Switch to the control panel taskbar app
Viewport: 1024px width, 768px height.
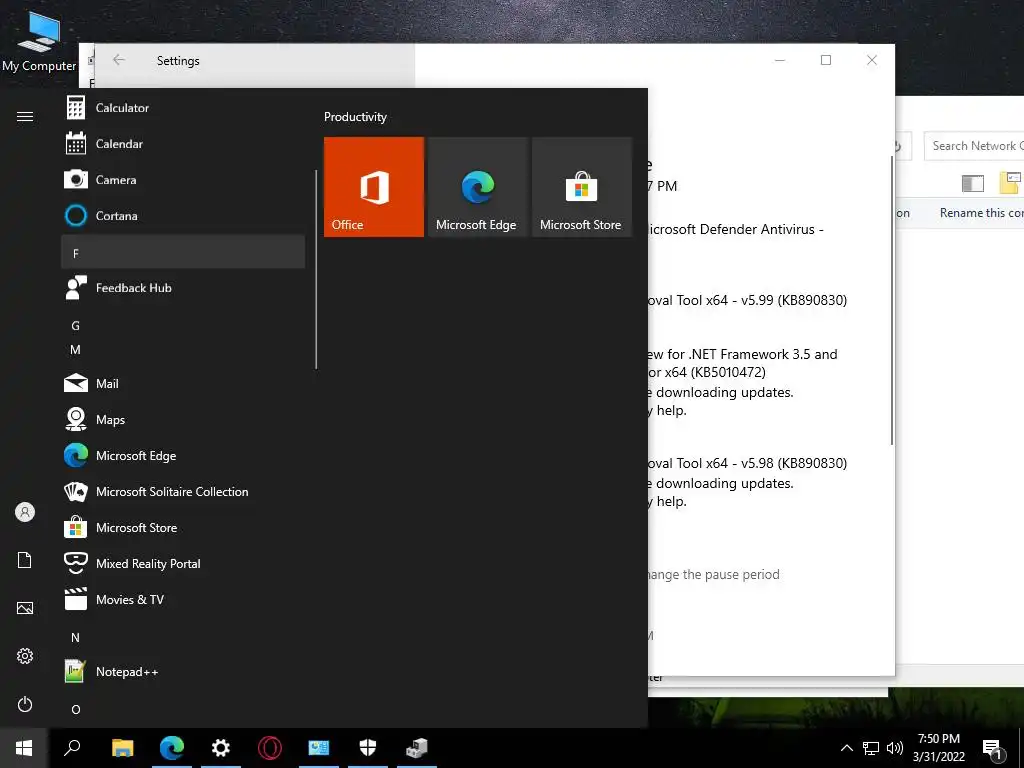click(x=319, y=748)
